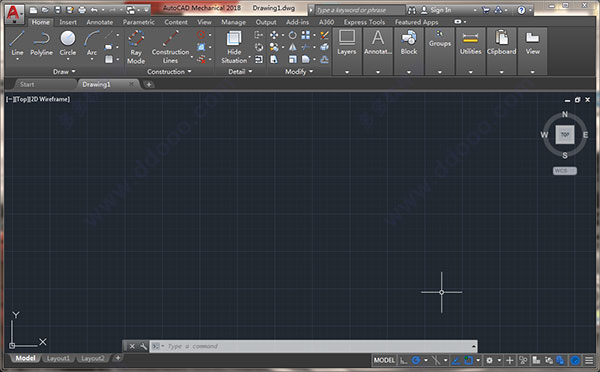Click the new drawing plus tab button

pos(148,84)
